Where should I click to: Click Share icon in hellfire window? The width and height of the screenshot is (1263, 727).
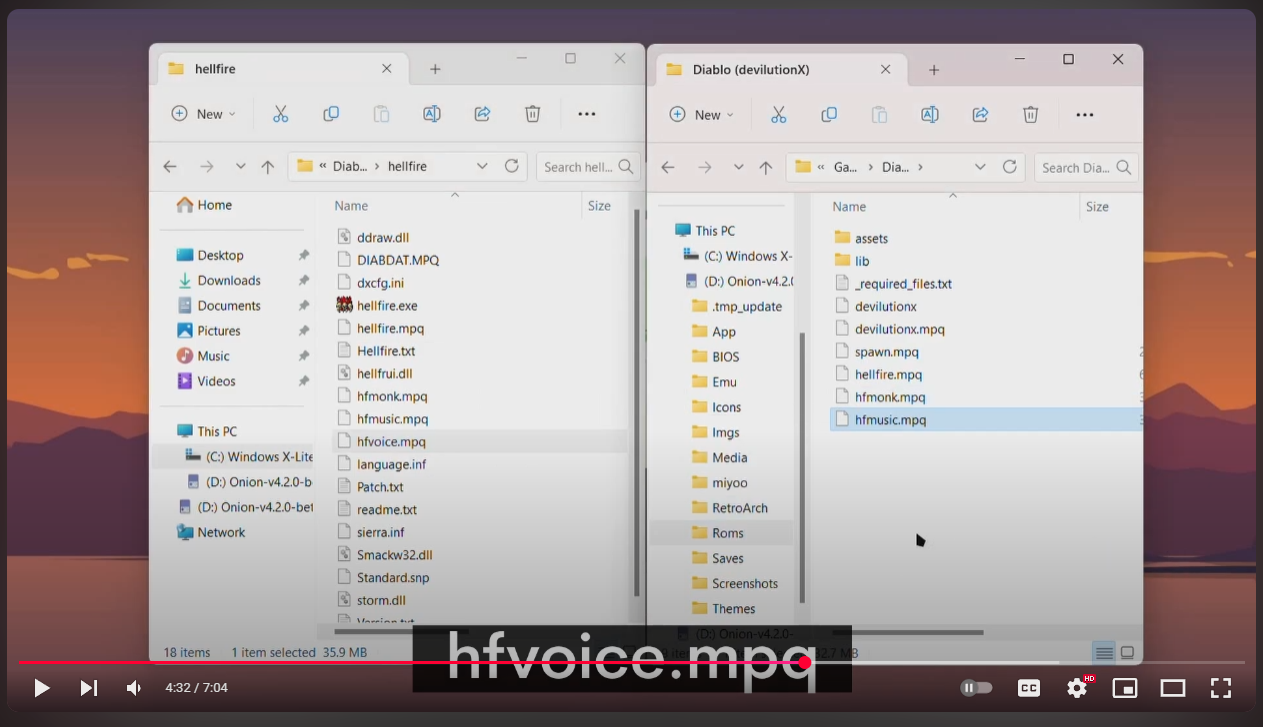tap(482, 114)
